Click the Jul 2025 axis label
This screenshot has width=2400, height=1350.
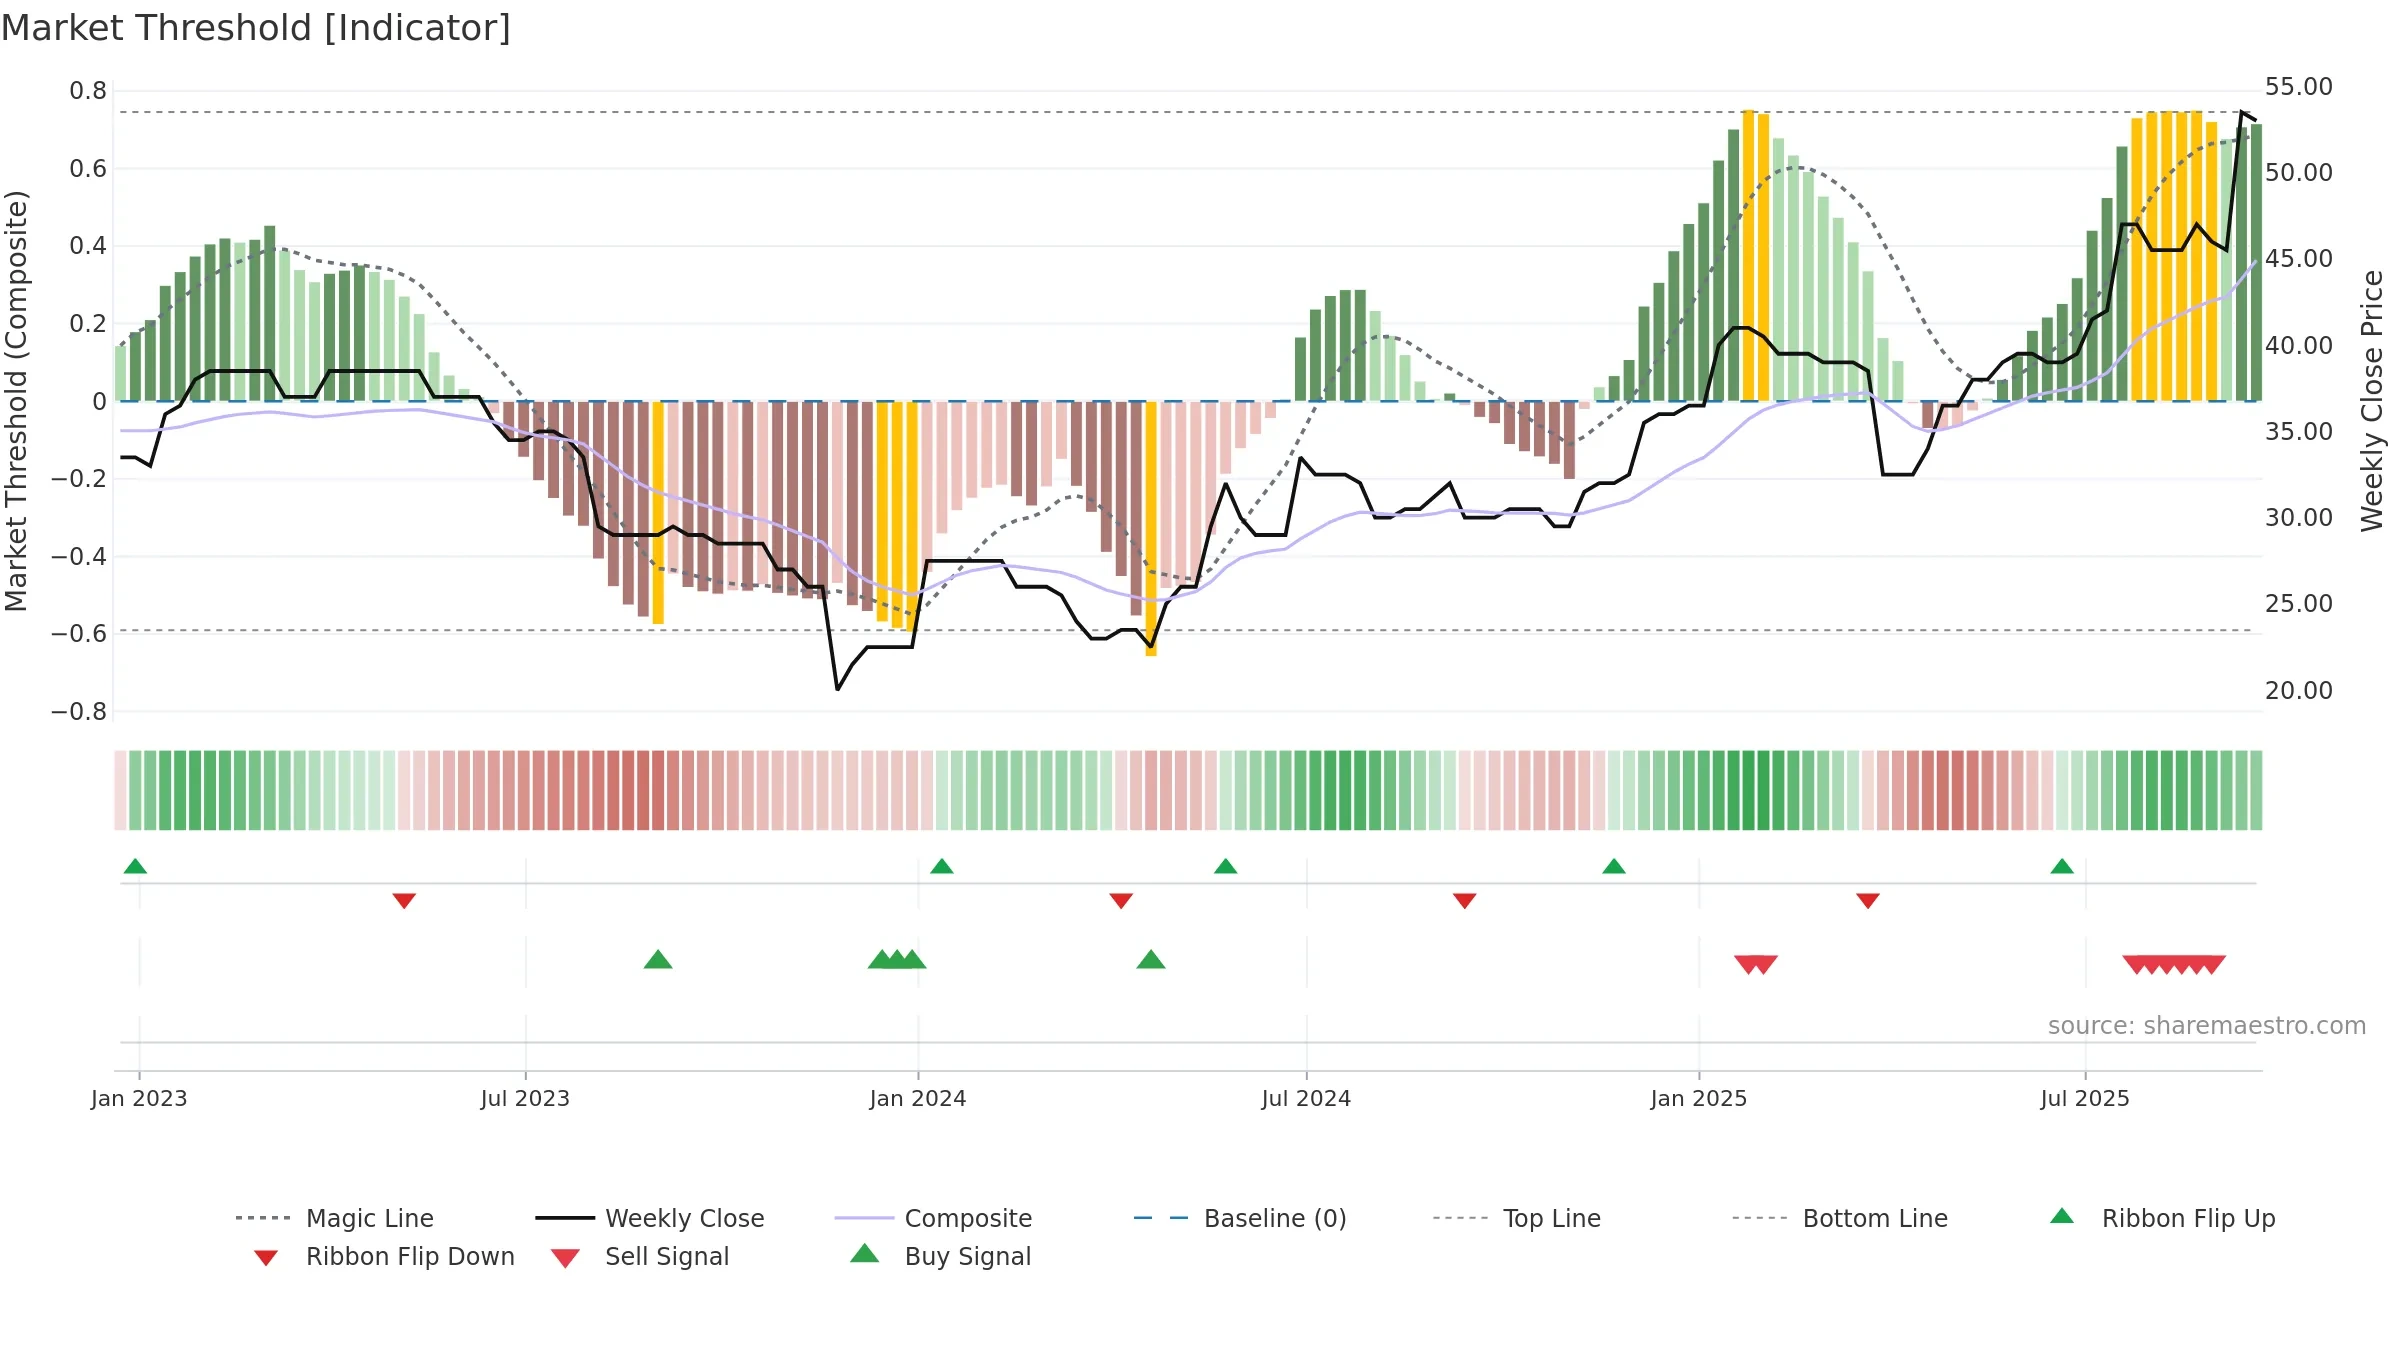(2085, 1098)
